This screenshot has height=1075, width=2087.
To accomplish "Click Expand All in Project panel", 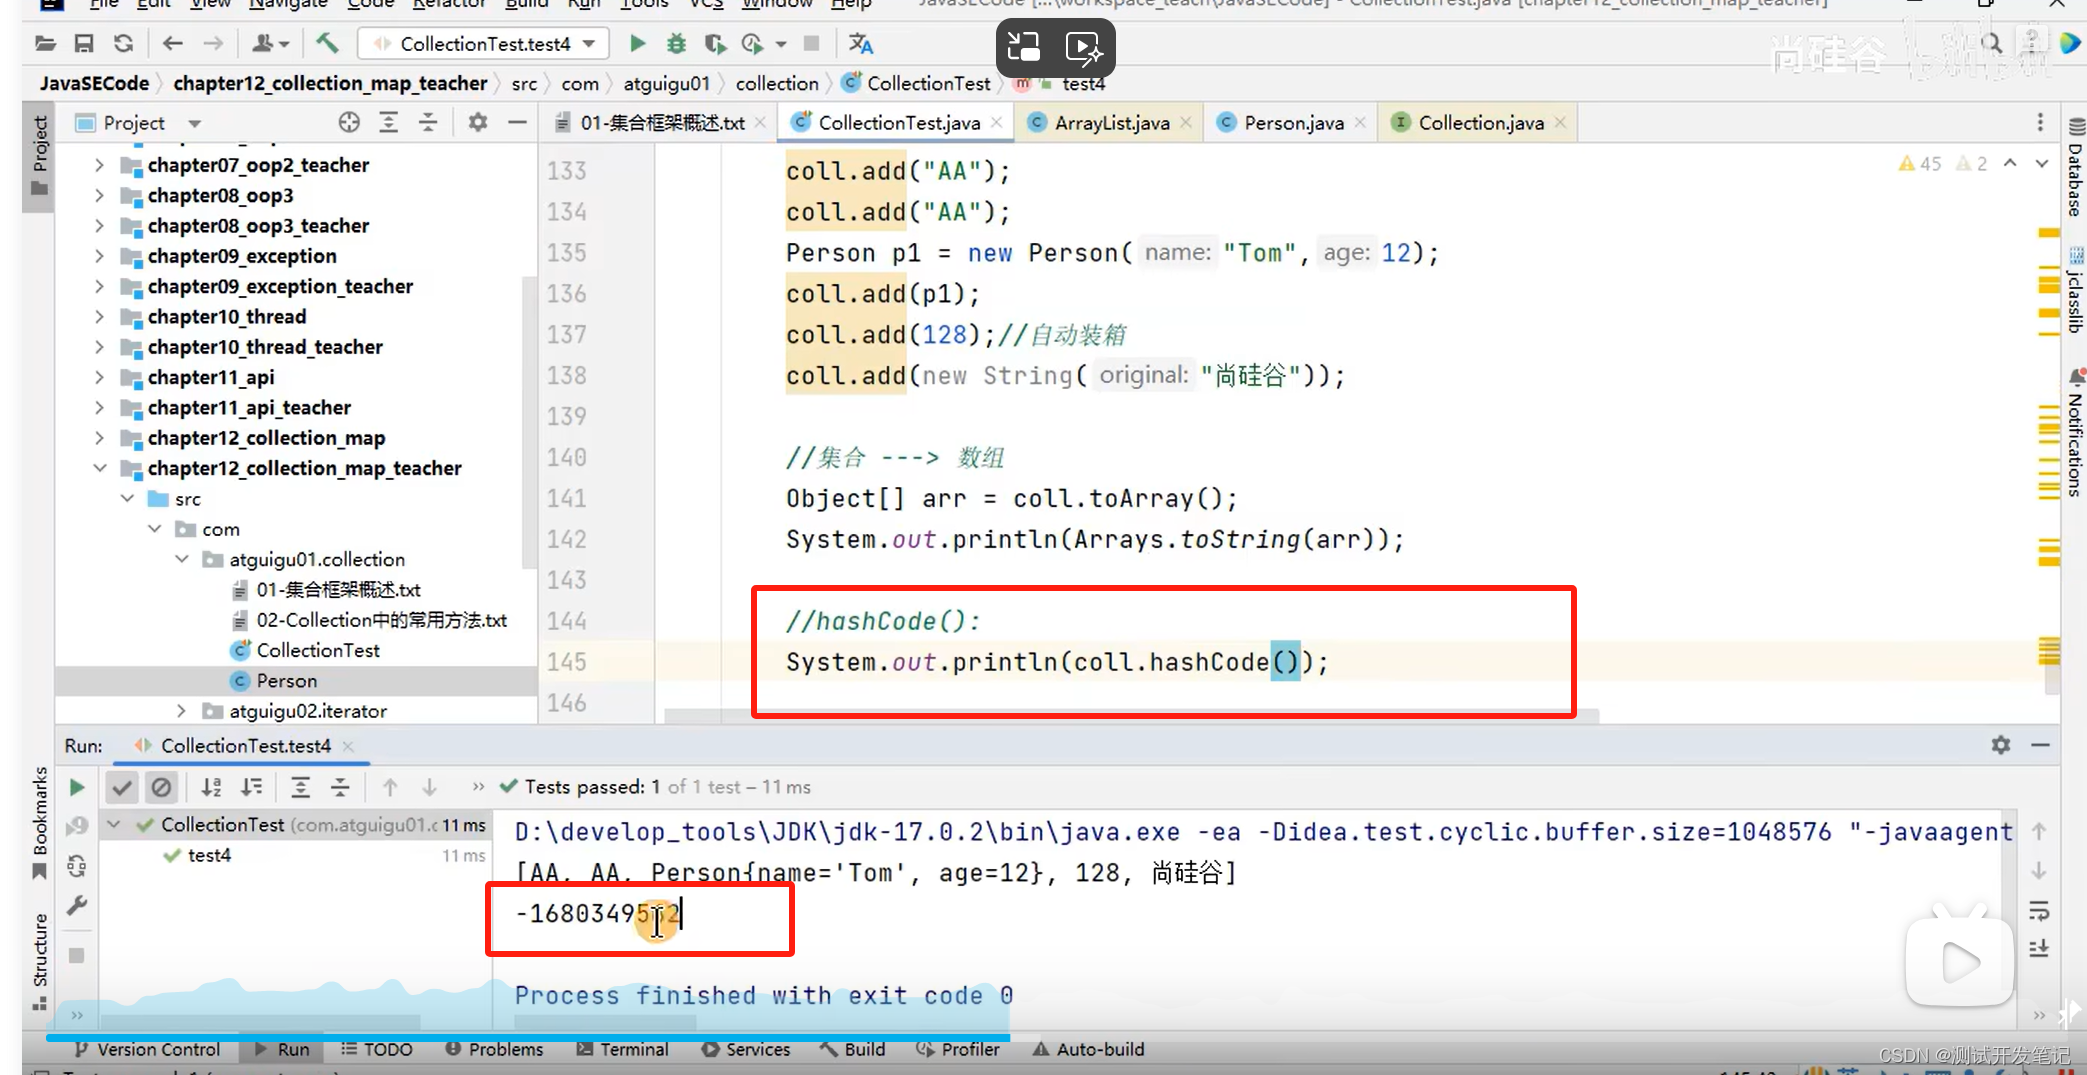I will pos(388,123).
